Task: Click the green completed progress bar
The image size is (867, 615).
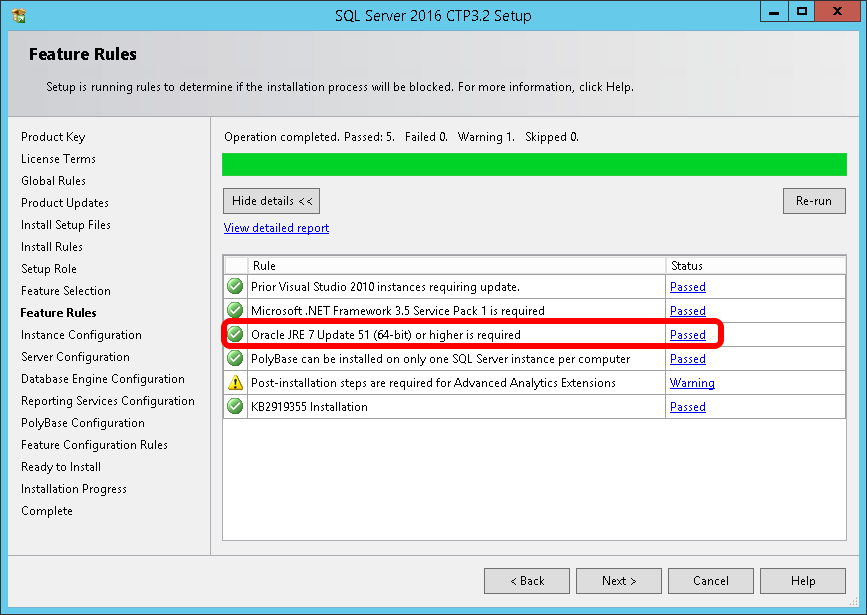Action: click(534, 165)
